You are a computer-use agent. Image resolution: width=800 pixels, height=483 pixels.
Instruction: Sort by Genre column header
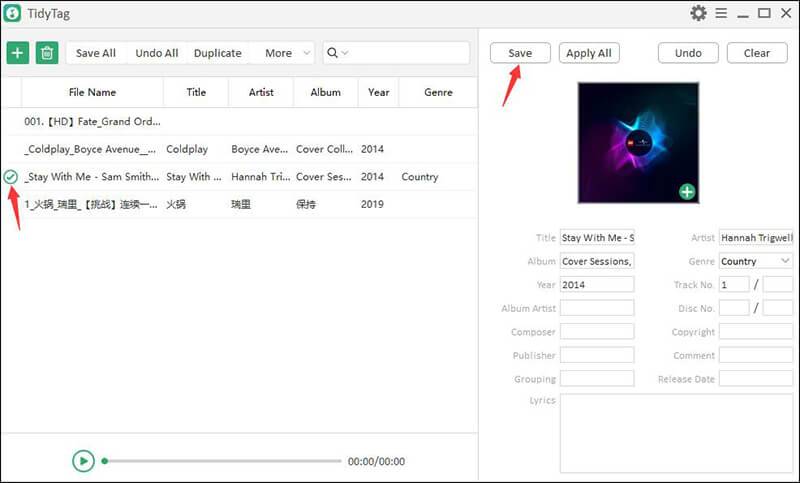438,92
